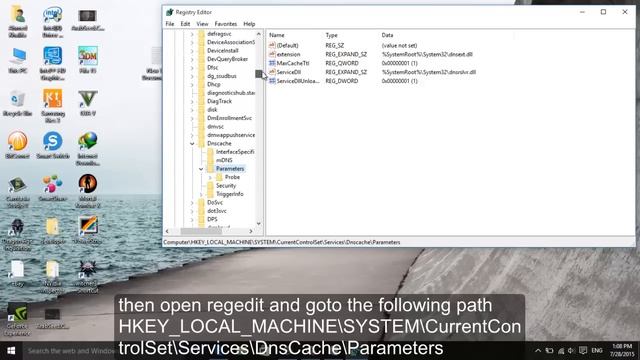Expand the TriggerInfo subkey
640x360 pixels.
(x=201, y=194)
